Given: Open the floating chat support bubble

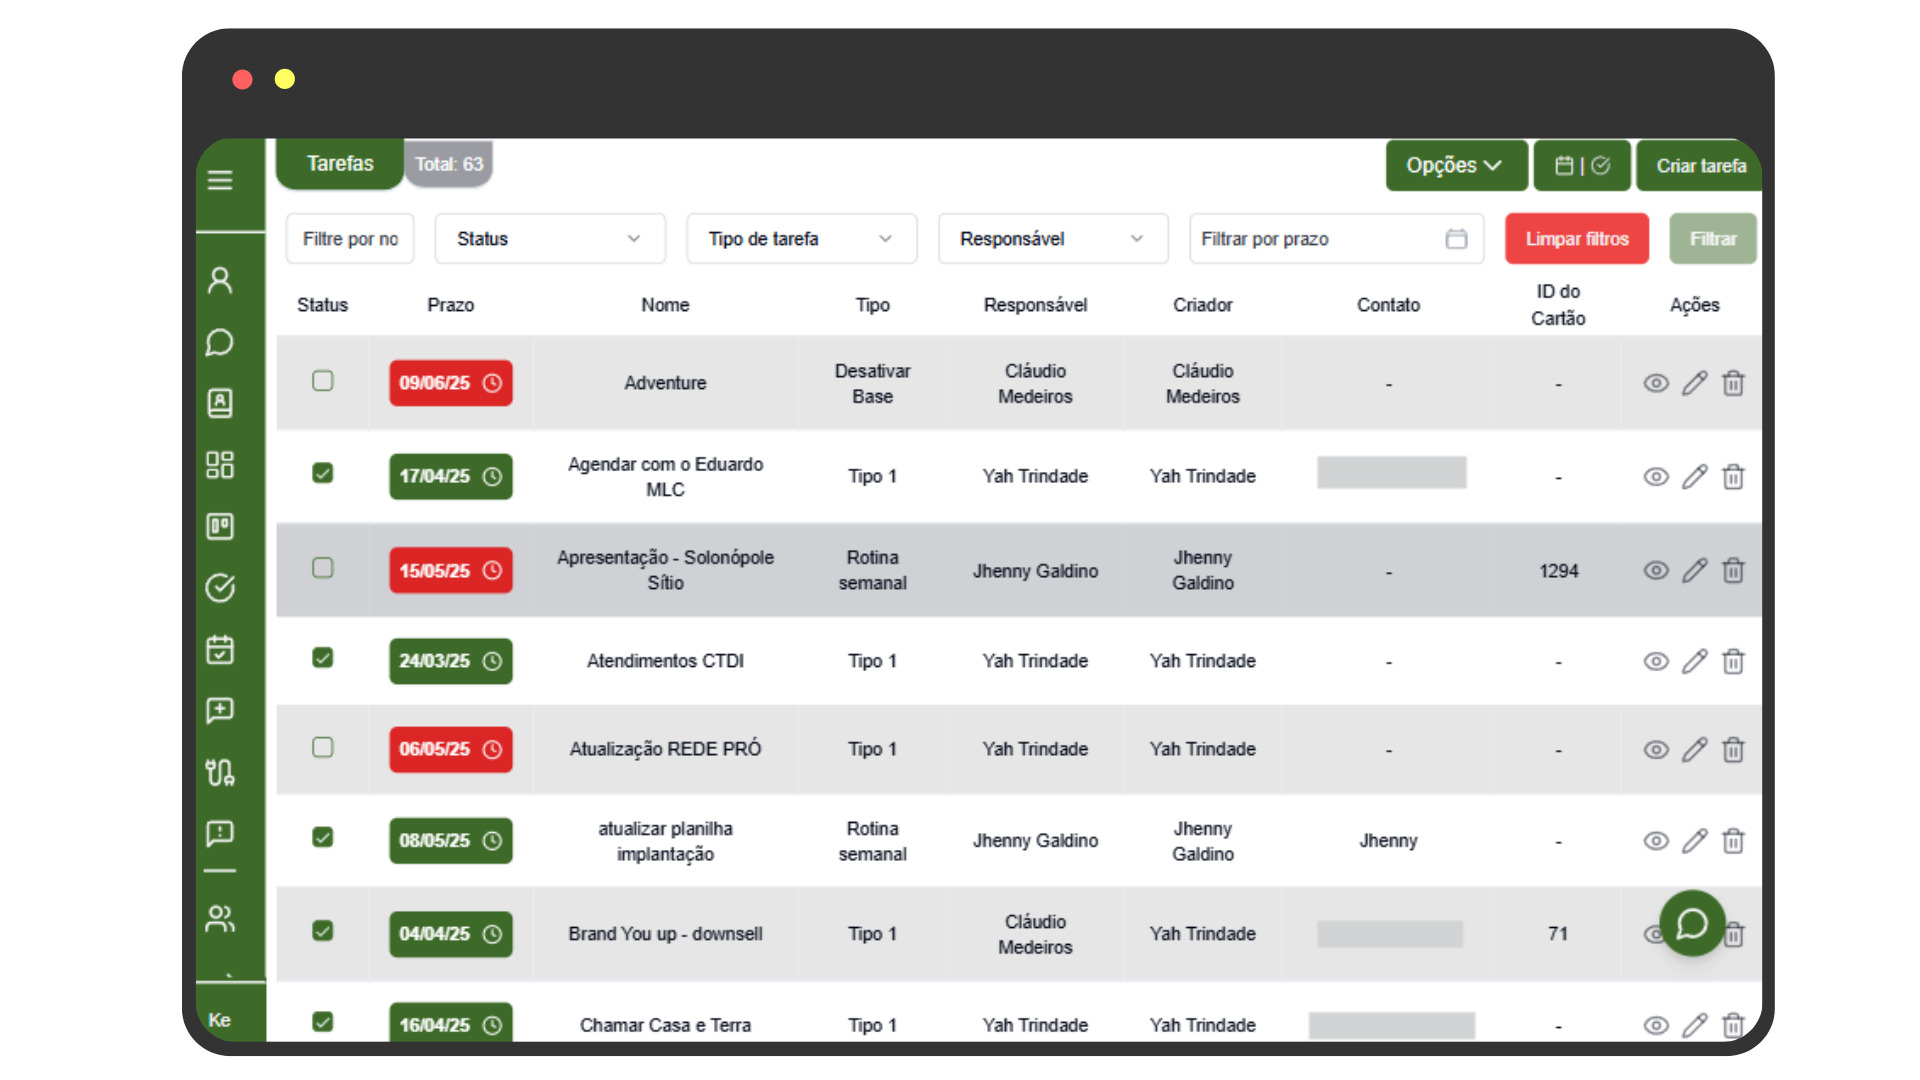Looking at the screenshot, I should pyautogui.click(x=1692, y=923).
